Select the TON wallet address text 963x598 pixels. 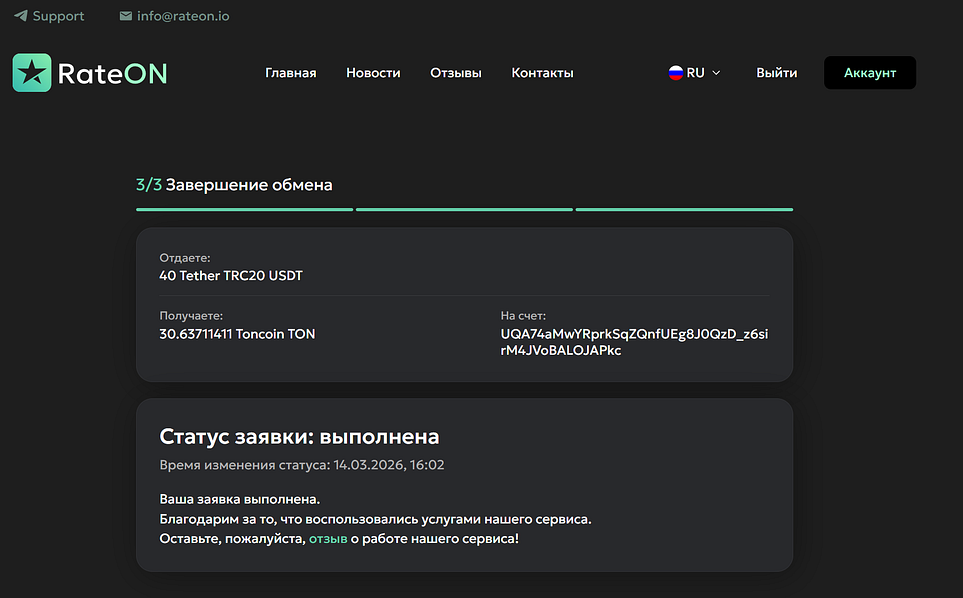(634, 342)
